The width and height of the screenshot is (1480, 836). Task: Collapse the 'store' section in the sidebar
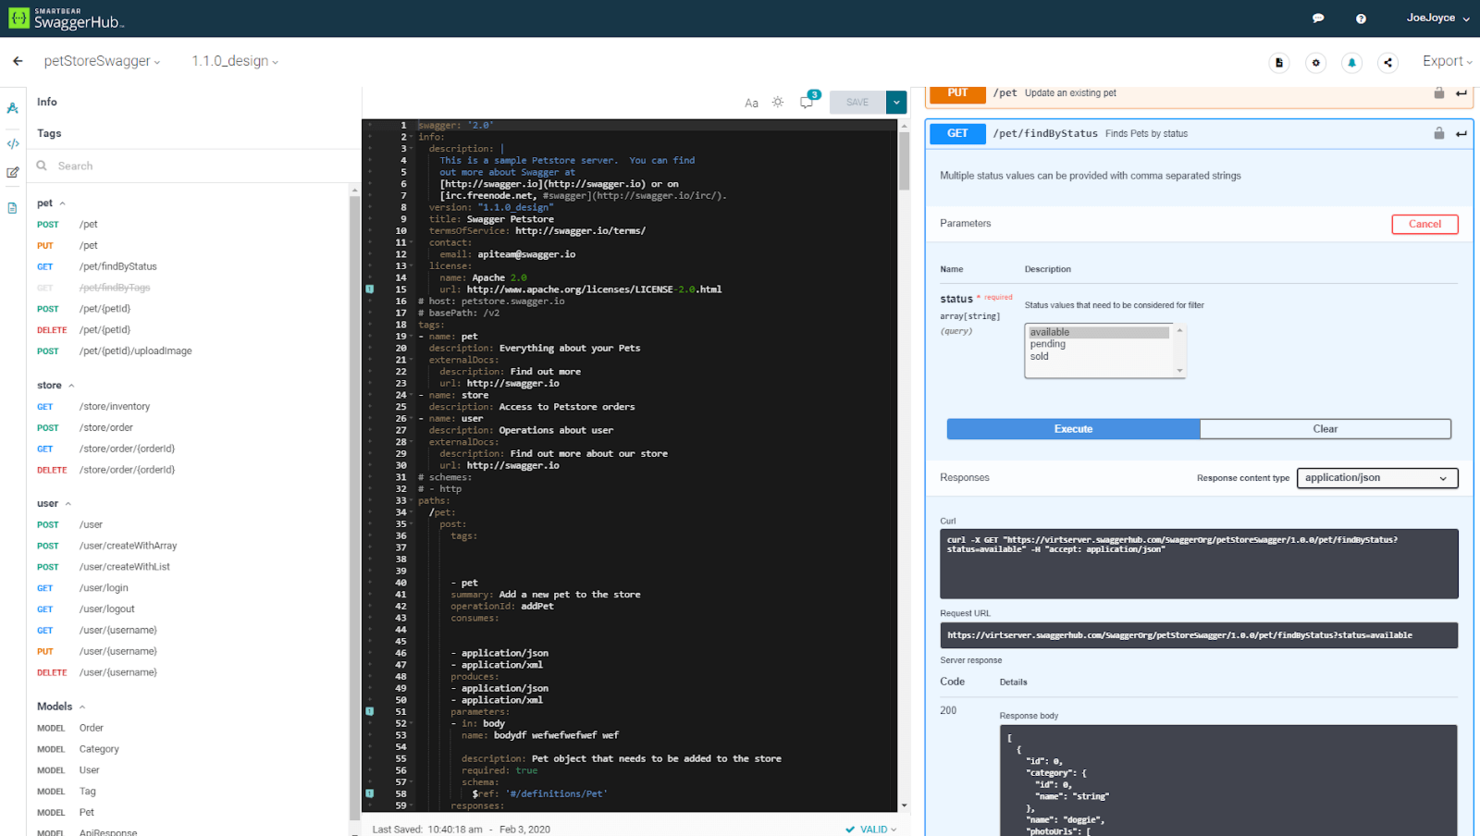70,385
